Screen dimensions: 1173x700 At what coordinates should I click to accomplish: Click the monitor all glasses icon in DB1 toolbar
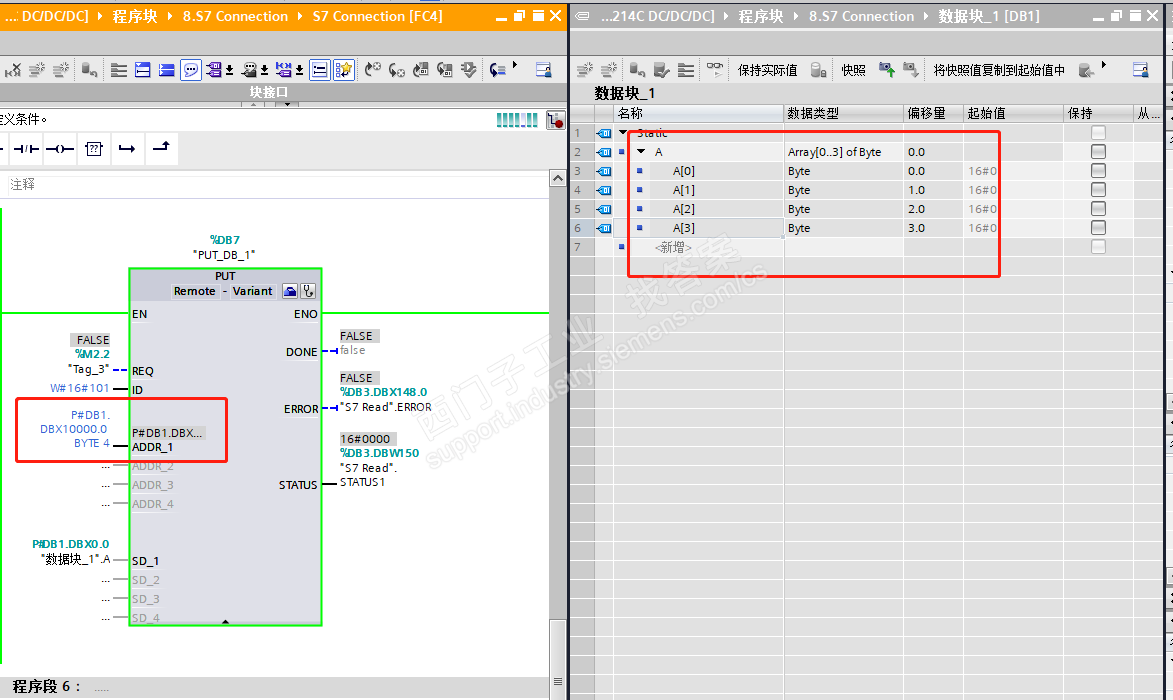(715, 70)
